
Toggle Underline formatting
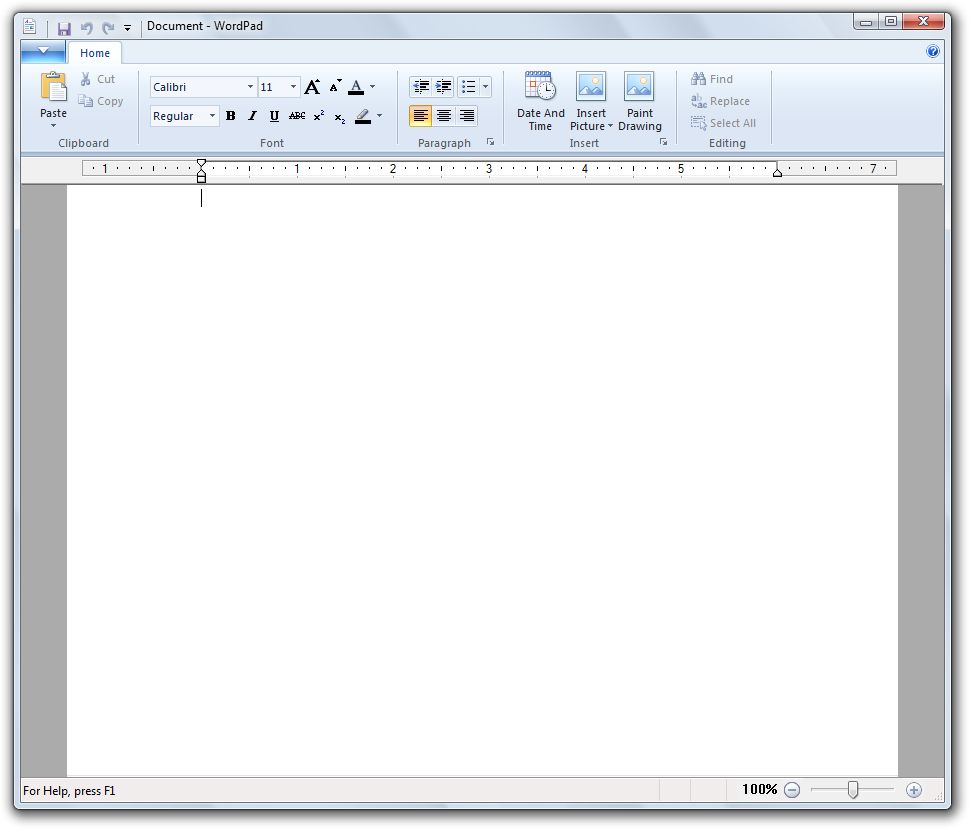(x=274, y=116)
